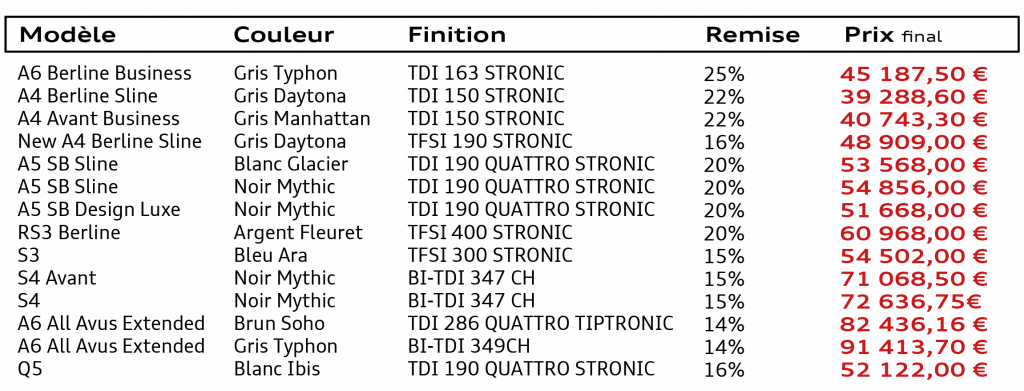Screen dimensions: 1024x391
Task: Click the 25% discount value
Action: (x=724, y=74)
